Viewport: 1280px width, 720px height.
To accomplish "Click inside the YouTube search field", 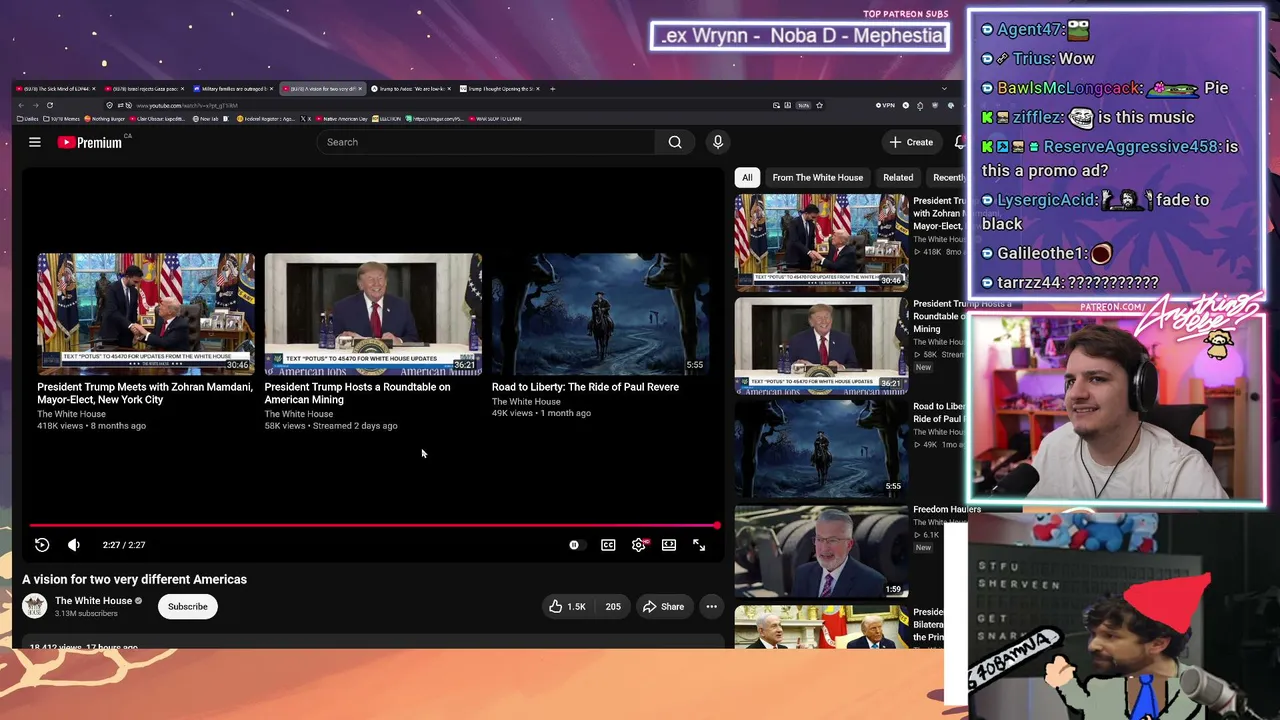I will (x=486, y=142).
